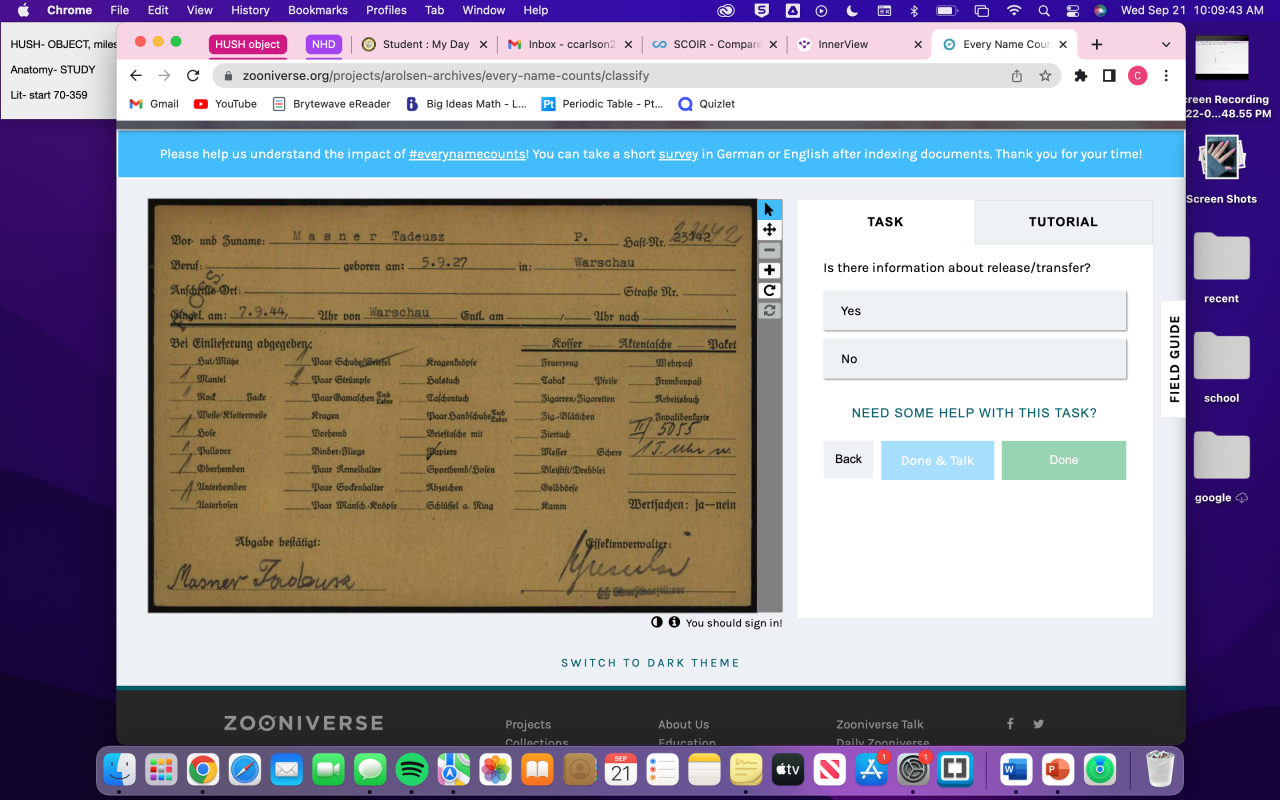Open Zooniverse Talk footer link
This screenshot has width=1280, height=800.
880,724
